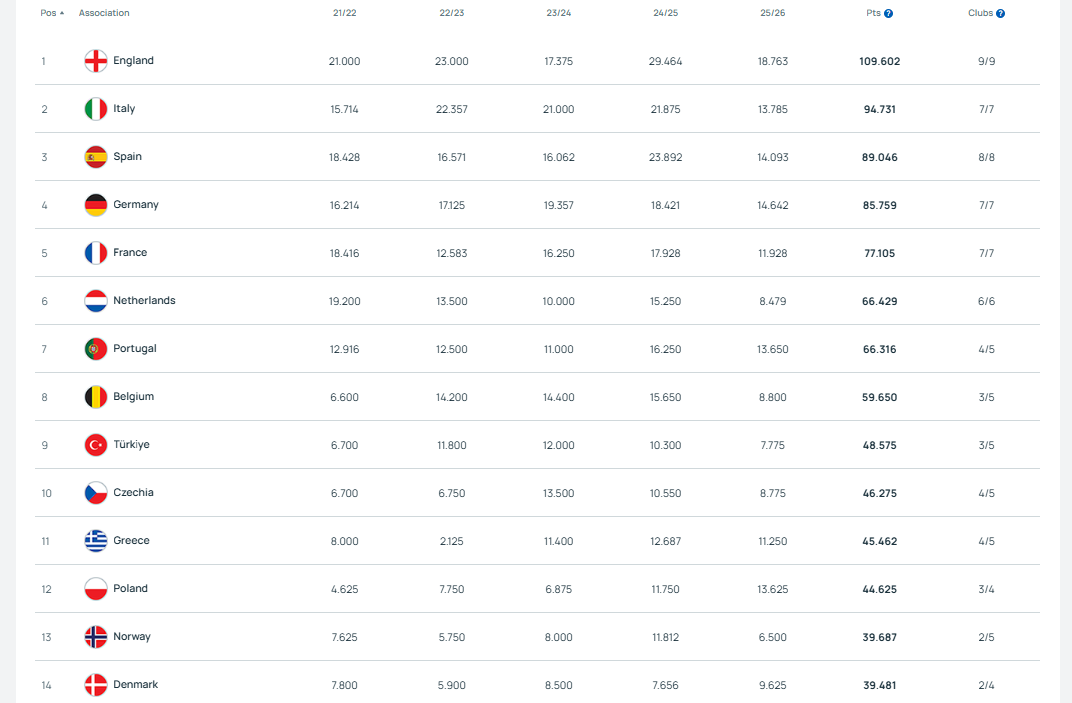This screenshot has height=703, width=1072.
Task: Open the Belgium association link
Action: click(133, 396)
